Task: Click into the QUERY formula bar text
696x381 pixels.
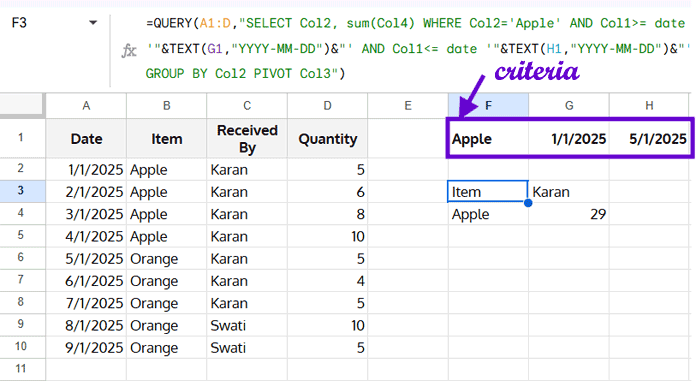Action: (x=417, y=48)
